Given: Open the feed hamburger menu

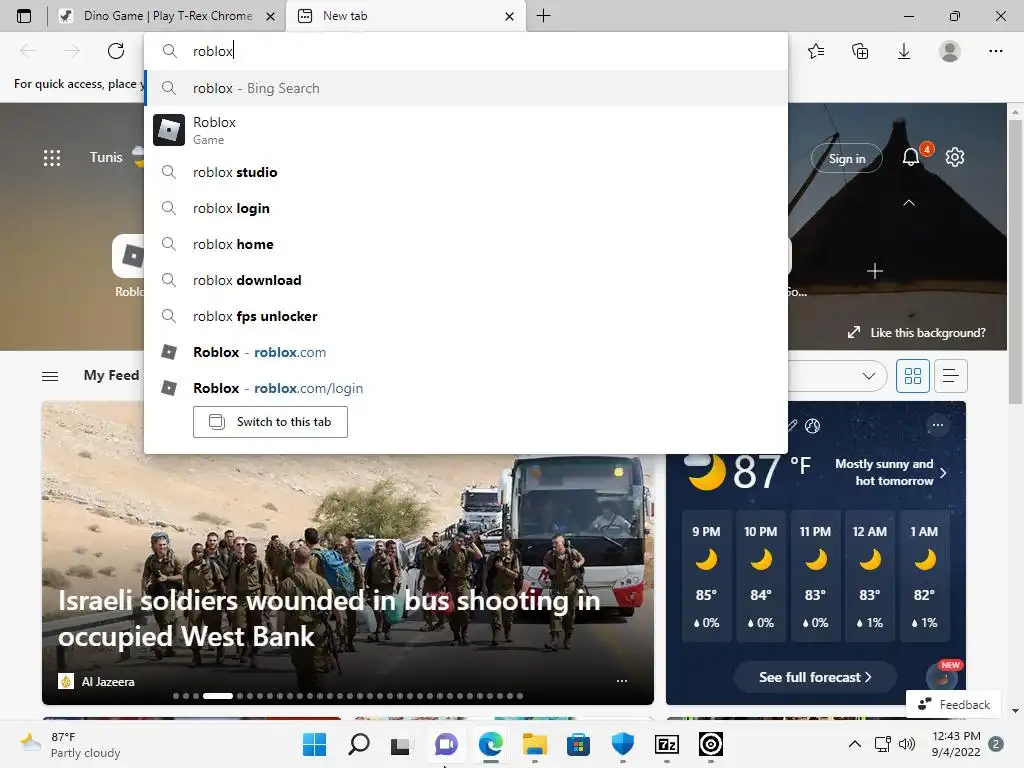Looking at the screenshot, I should coord(50,376).
